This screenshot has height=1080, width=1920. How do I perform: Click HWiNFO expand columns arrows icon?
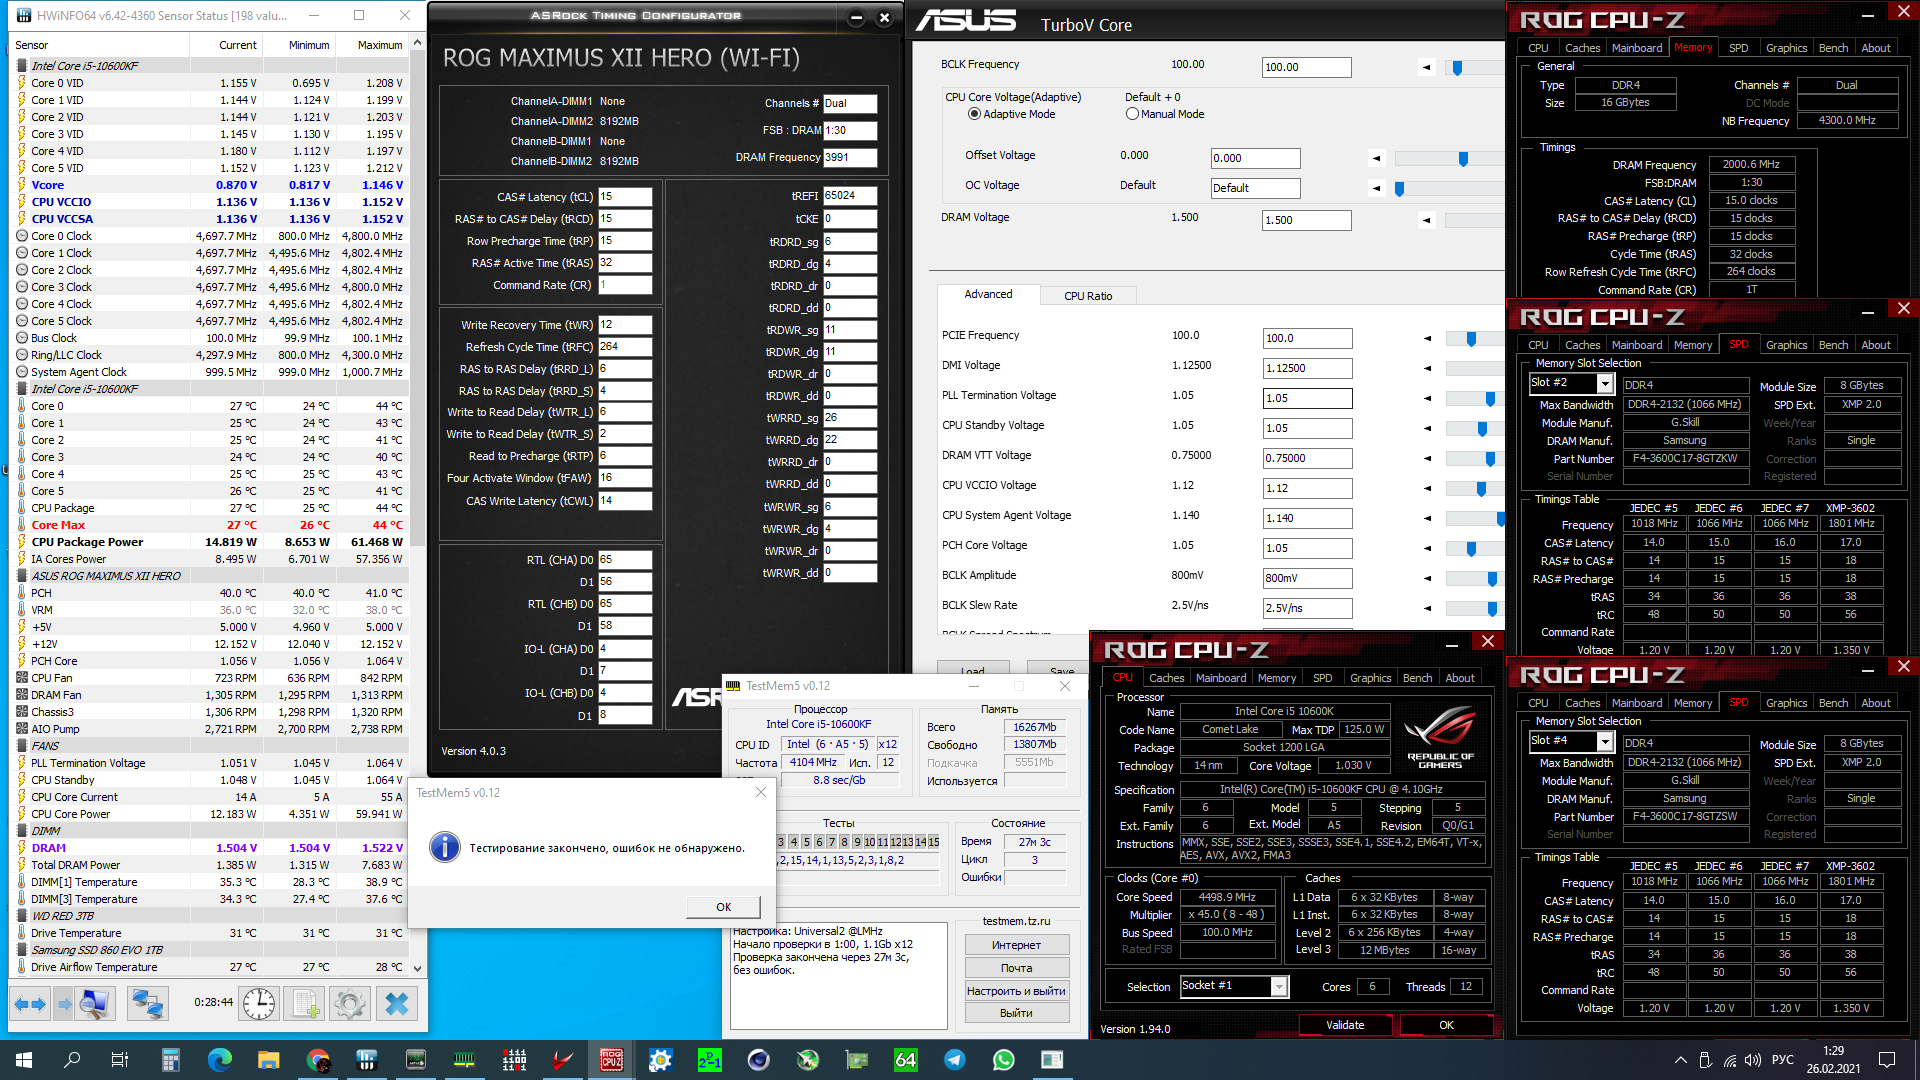coord(30,1003)
